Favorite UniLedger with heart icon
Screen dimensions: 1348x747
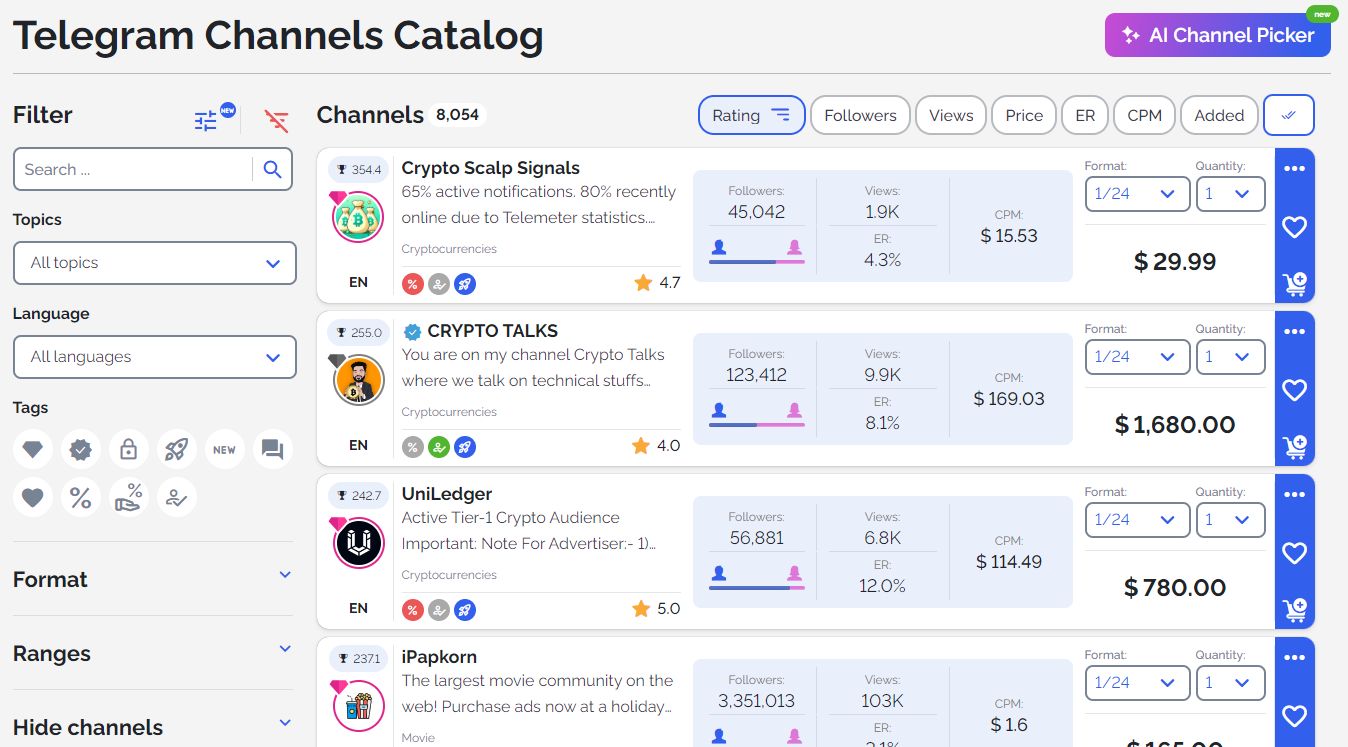(x=1294, y=553)
